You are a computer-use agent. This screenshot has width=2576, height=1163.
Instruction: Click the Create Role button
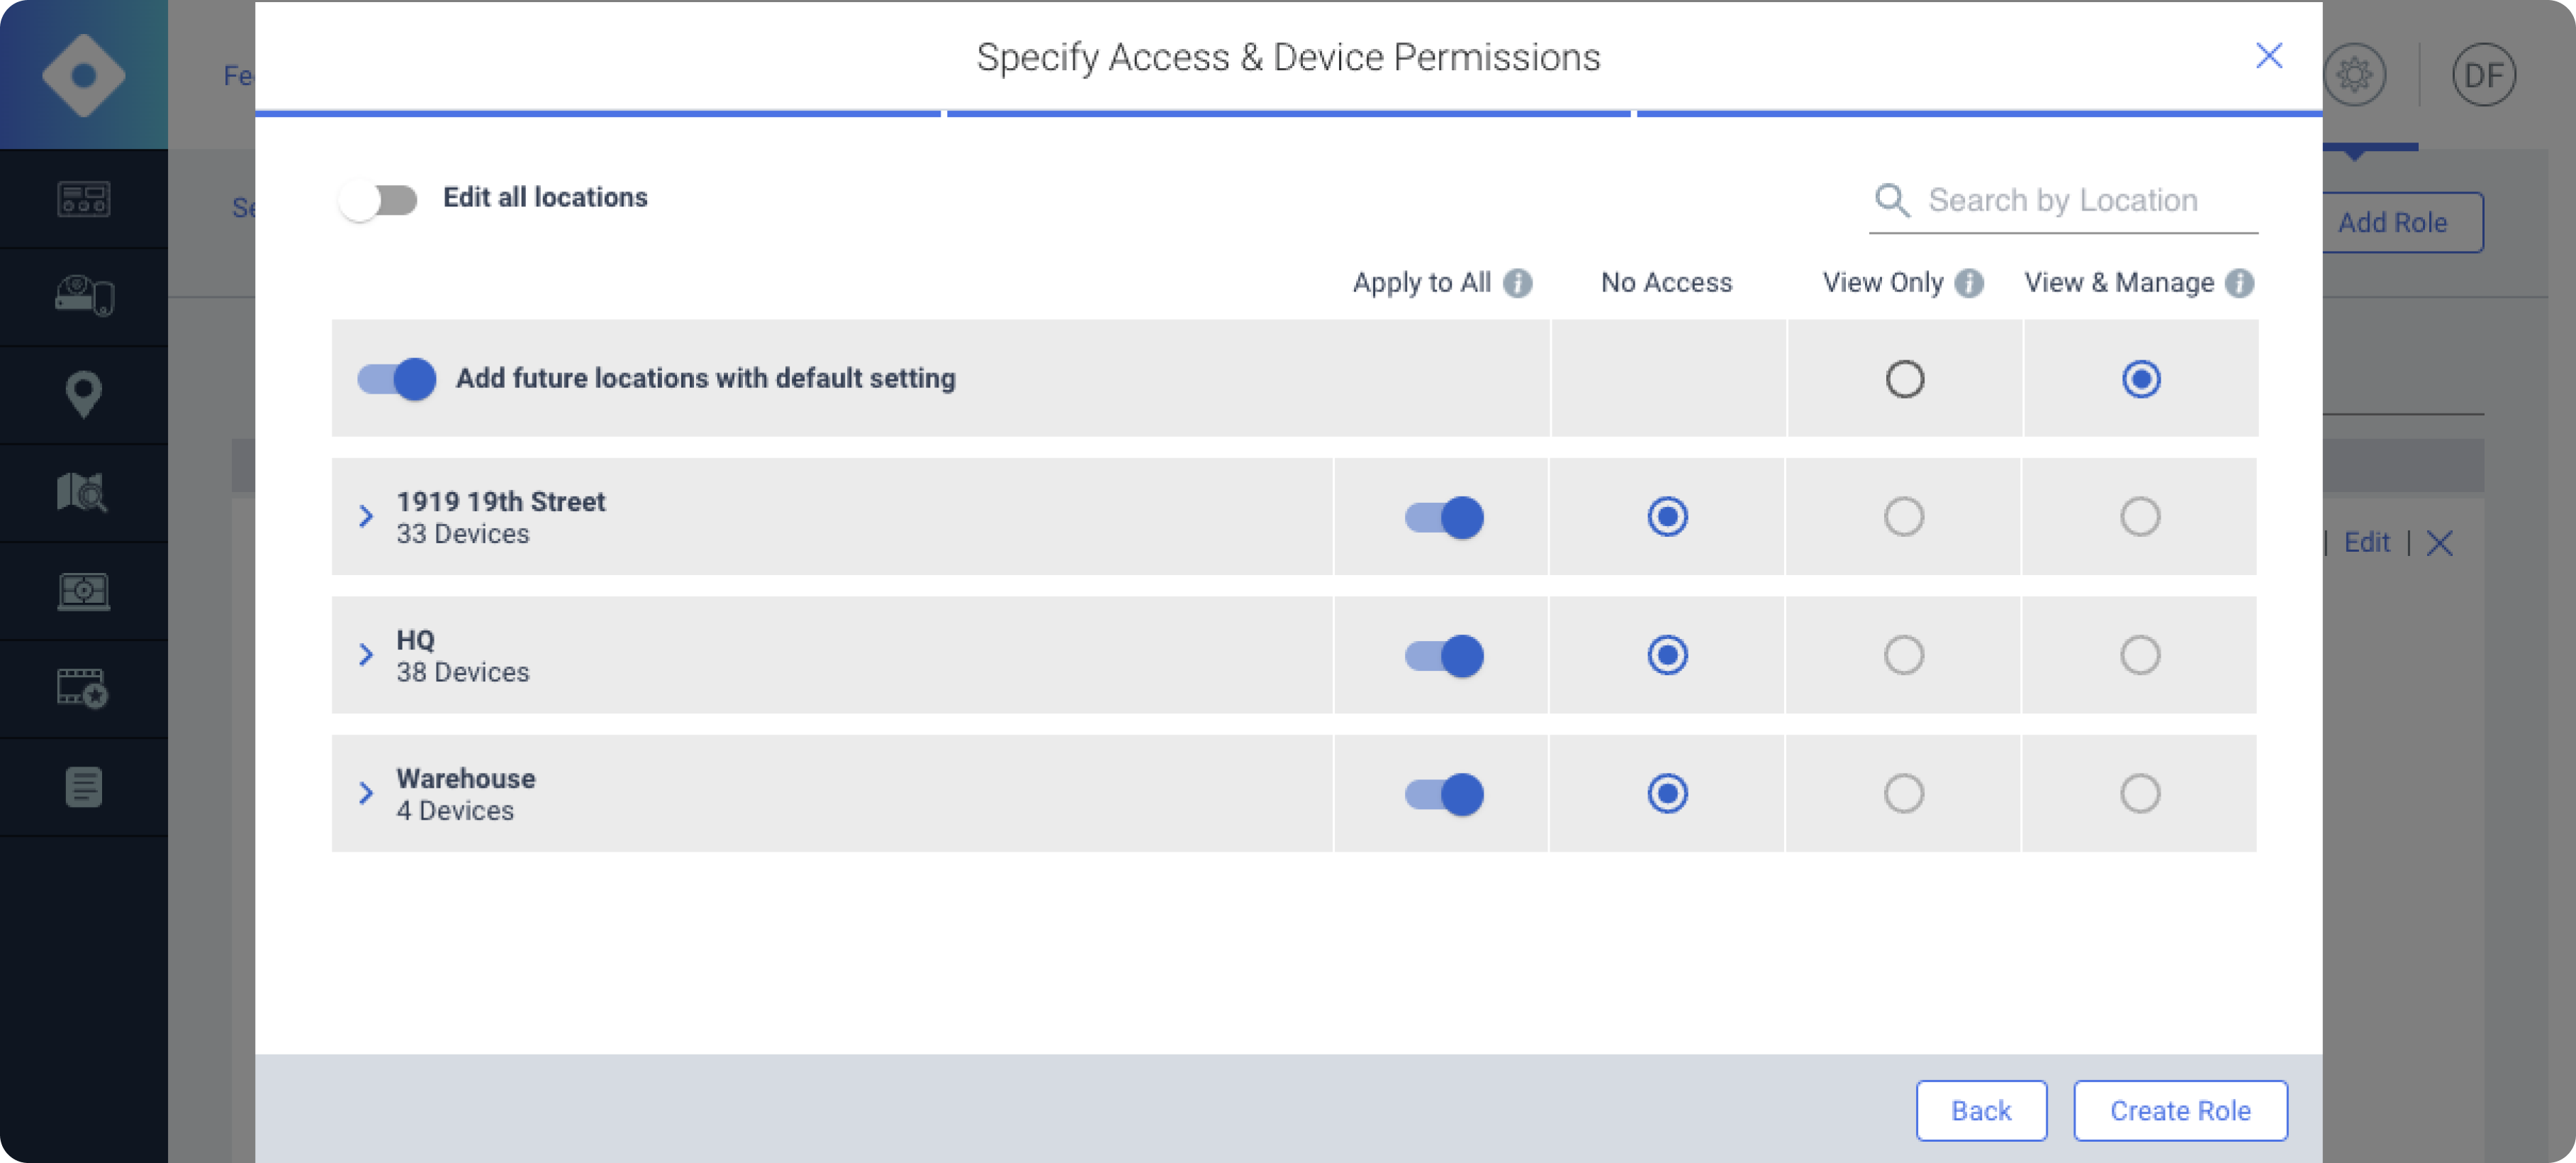tap(2179, 1110)
